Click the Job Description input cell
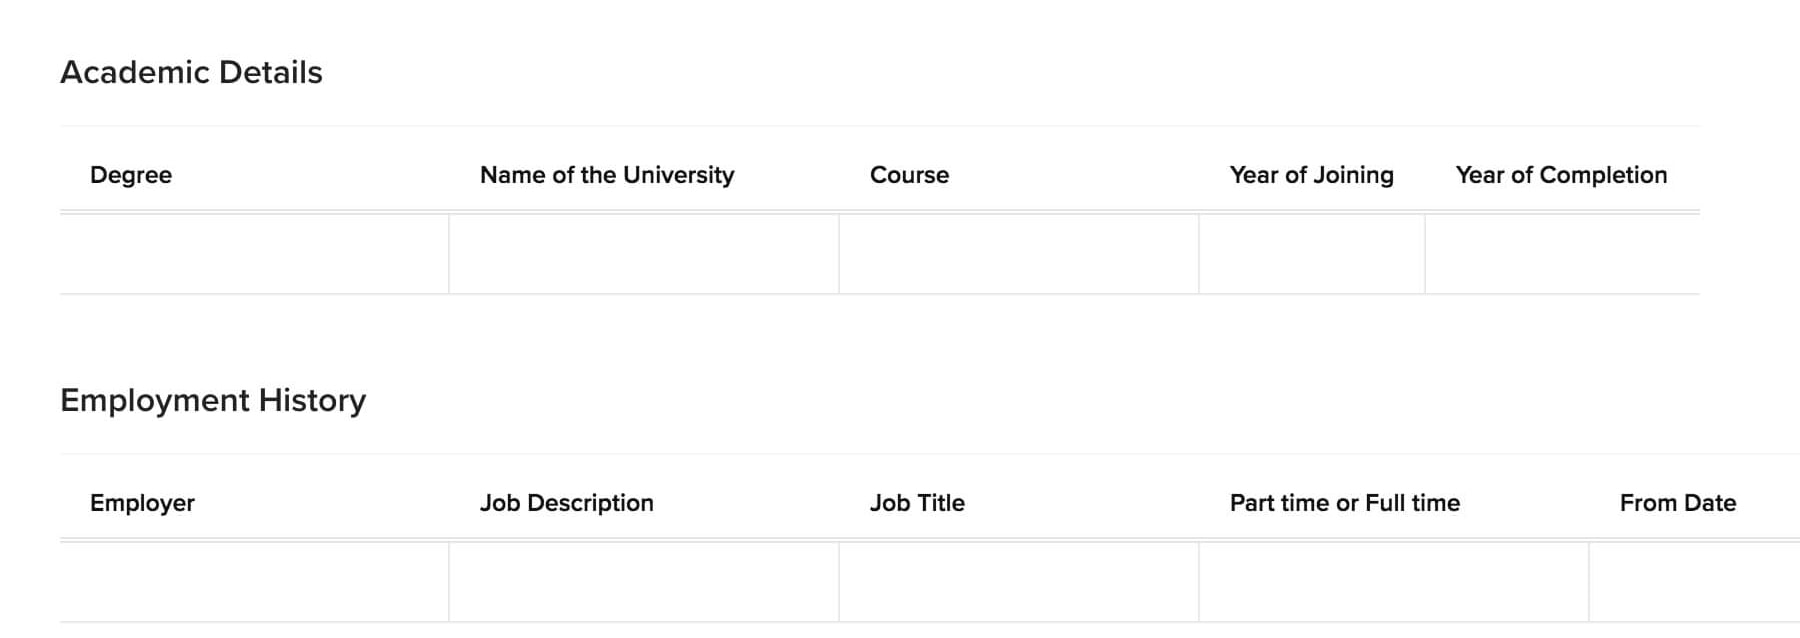The width and height of the screenshot is (1800, 638). [x=644, y=582]
